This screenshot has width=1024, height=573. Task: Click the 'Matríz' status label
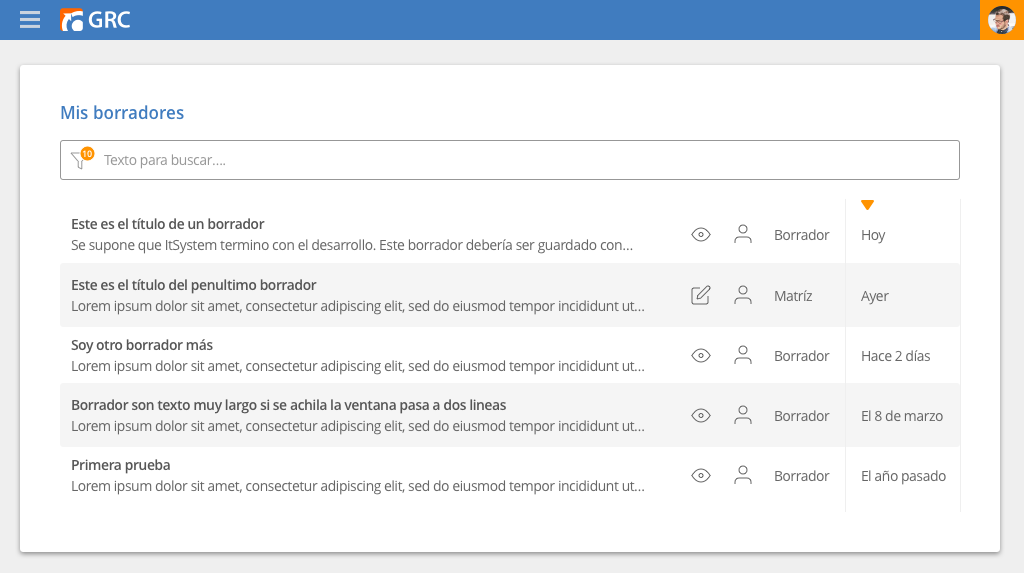tap(793, 296)
